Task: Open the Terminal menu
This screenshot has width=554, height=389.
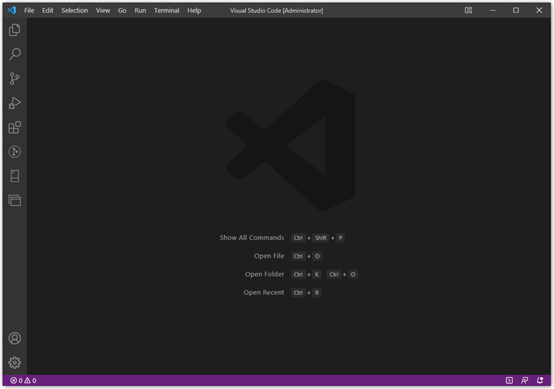Action: click(x=166, y=11)
